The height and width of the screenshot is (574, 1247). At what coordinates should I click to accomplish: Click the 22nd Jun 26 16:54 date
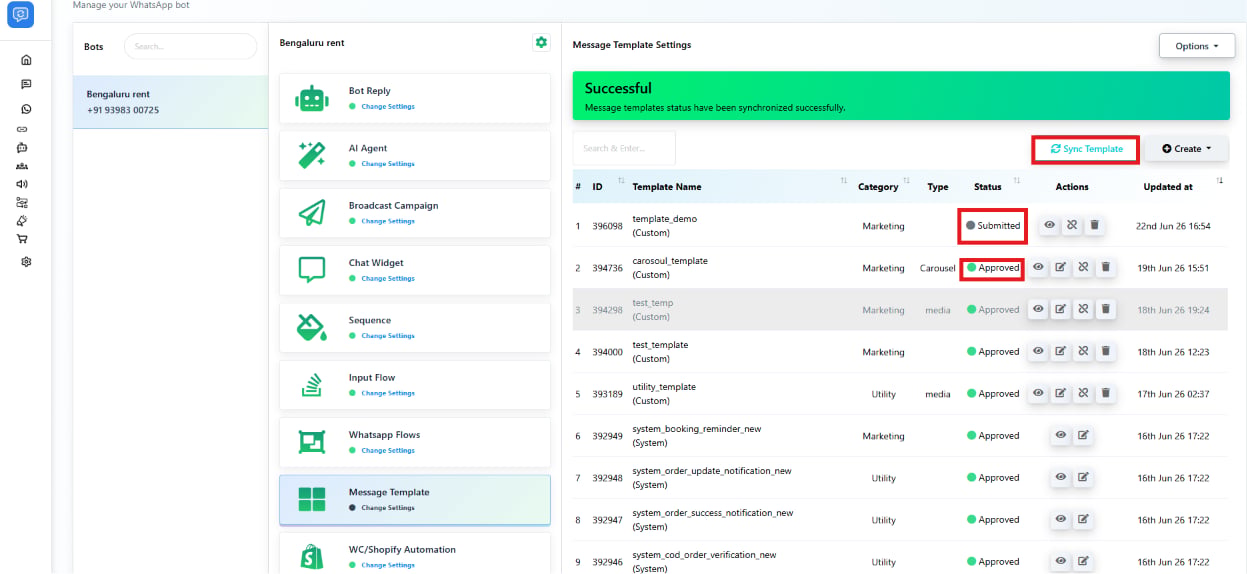[1173, 226]
